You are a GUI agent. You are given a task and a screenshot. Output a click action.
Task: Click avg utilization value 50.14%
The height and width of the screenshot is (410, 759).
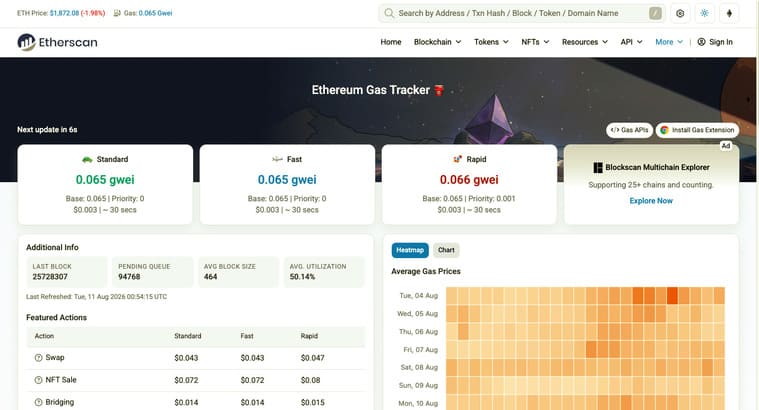(302, 277)
